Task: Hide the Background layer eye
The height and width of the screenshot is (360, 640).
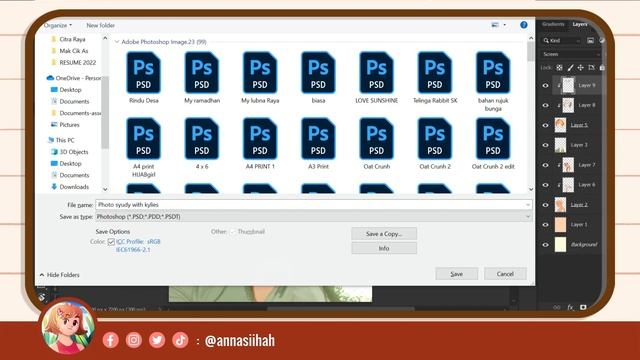Action: [x=545, y=244]
